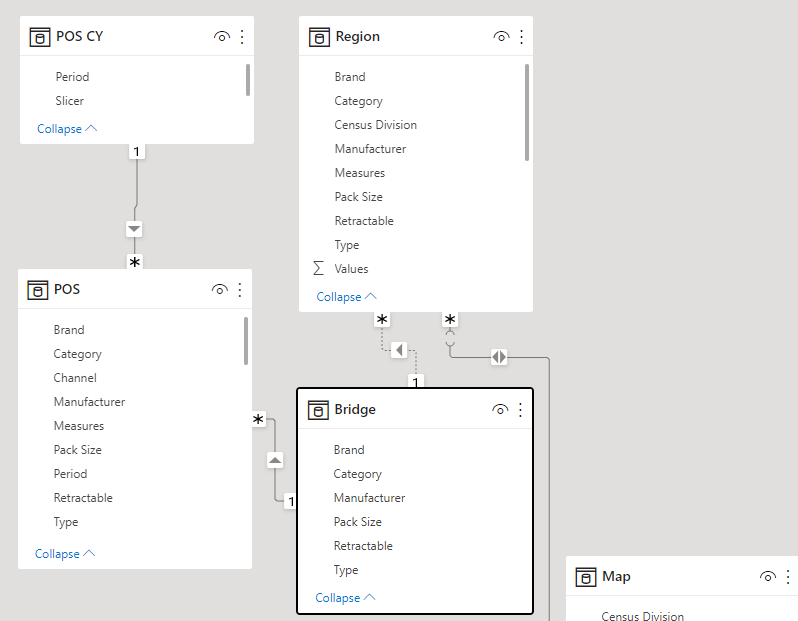This screenshot has height=621, width=798.
Task: Open more options for POS table
Action: [x=240, y=290]
